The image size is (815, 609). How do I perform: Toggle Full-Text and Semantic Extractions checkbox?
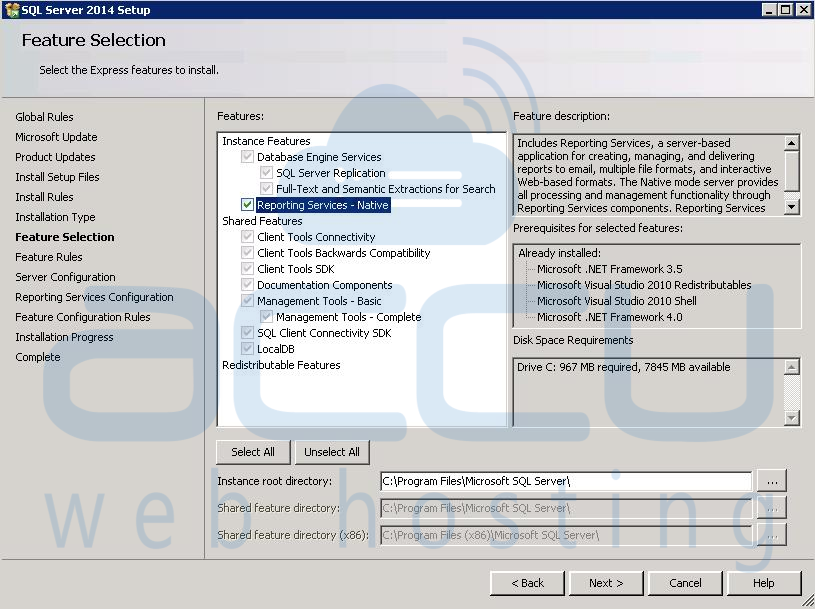tap(267, 189)
